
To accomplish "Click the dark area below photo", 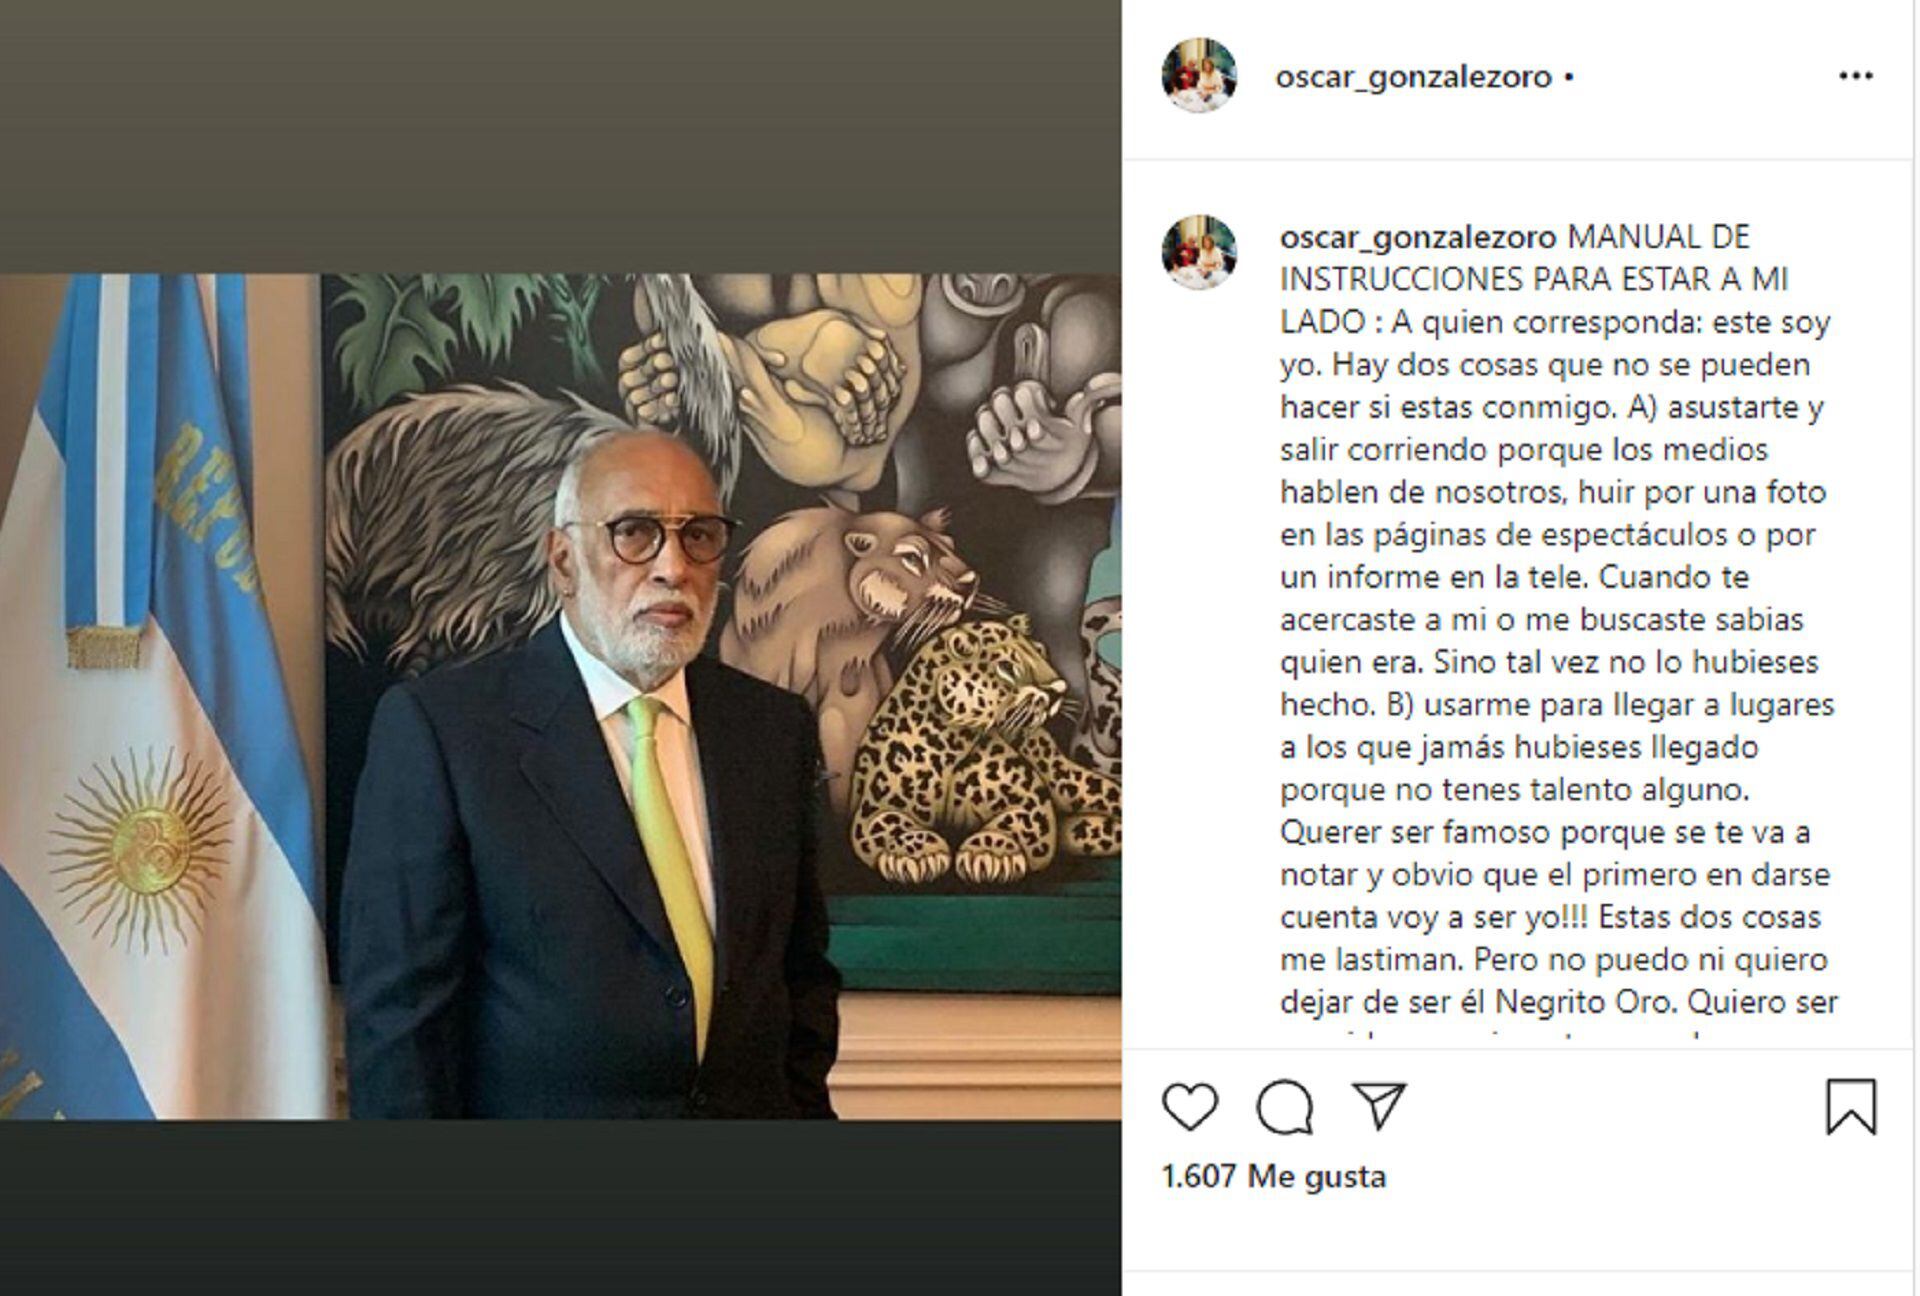I will (x=560, y=1207).
